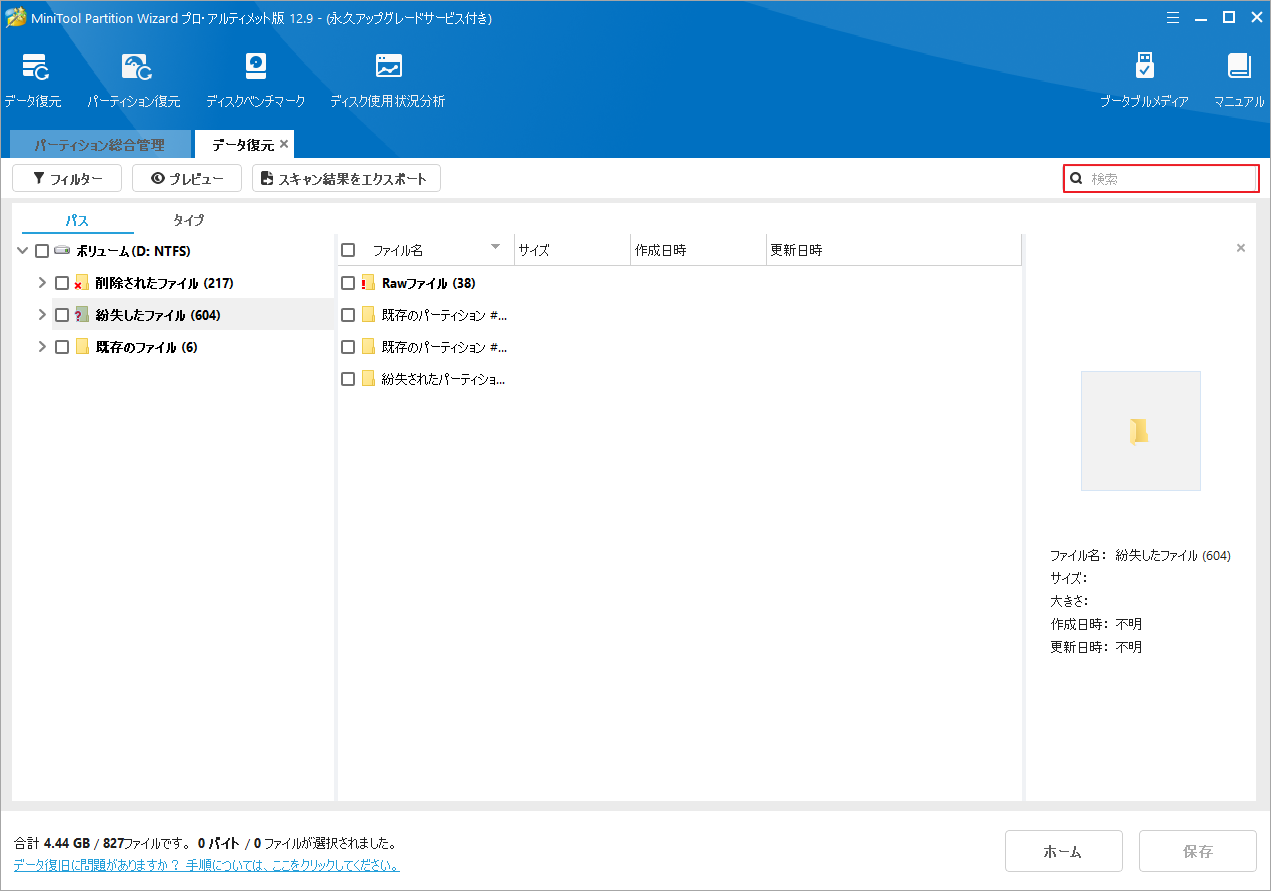Check the 削除されたファイル (217) checkbox
Screen dimensions: 1271x891
(x=62, y=283)
